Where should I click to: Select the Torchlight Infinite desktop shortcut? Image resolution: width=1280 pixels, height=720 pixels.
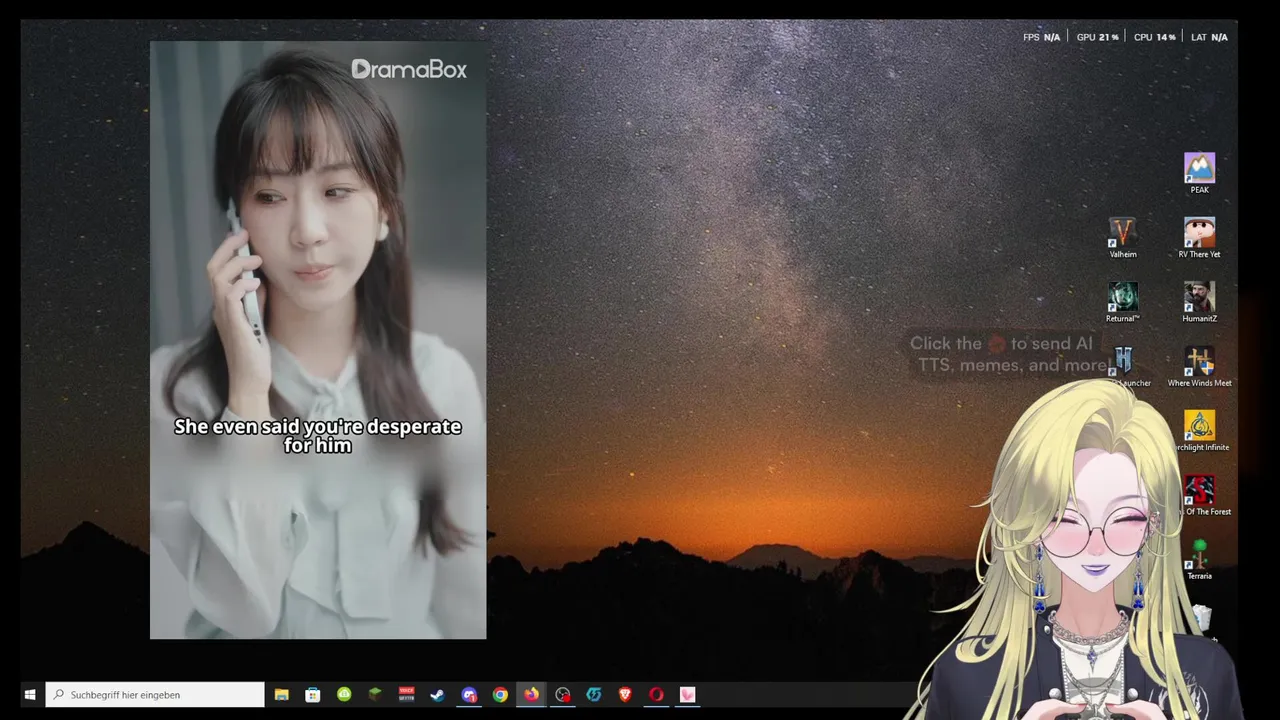tap(1199, 431)
